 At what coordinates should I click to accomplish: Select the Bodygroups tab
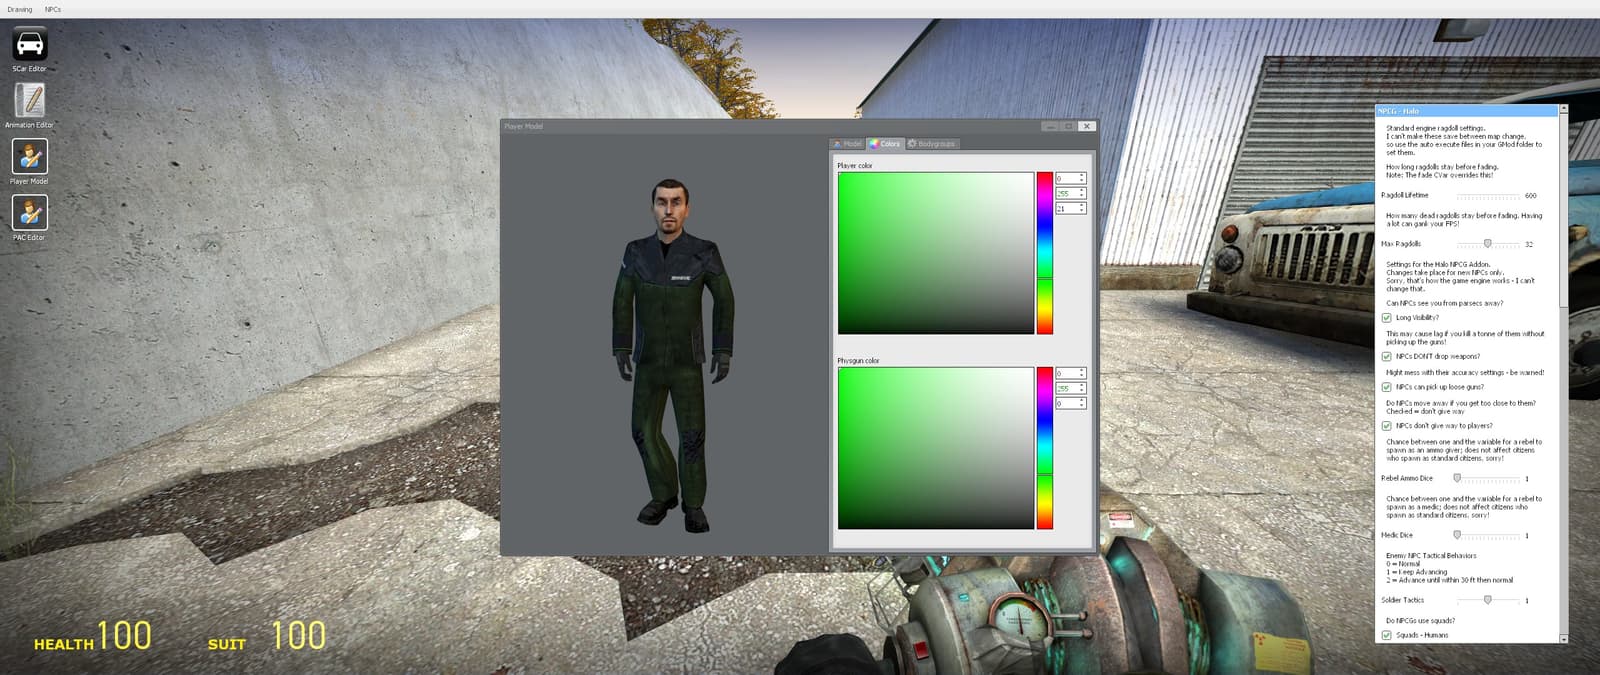click(931, 144)
